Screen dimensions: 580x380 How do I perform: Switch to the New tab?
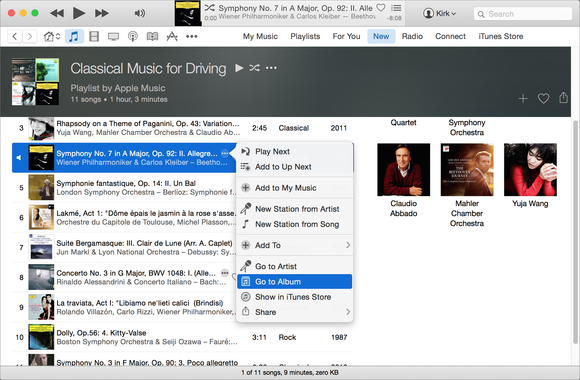click(x=381, y=36)
